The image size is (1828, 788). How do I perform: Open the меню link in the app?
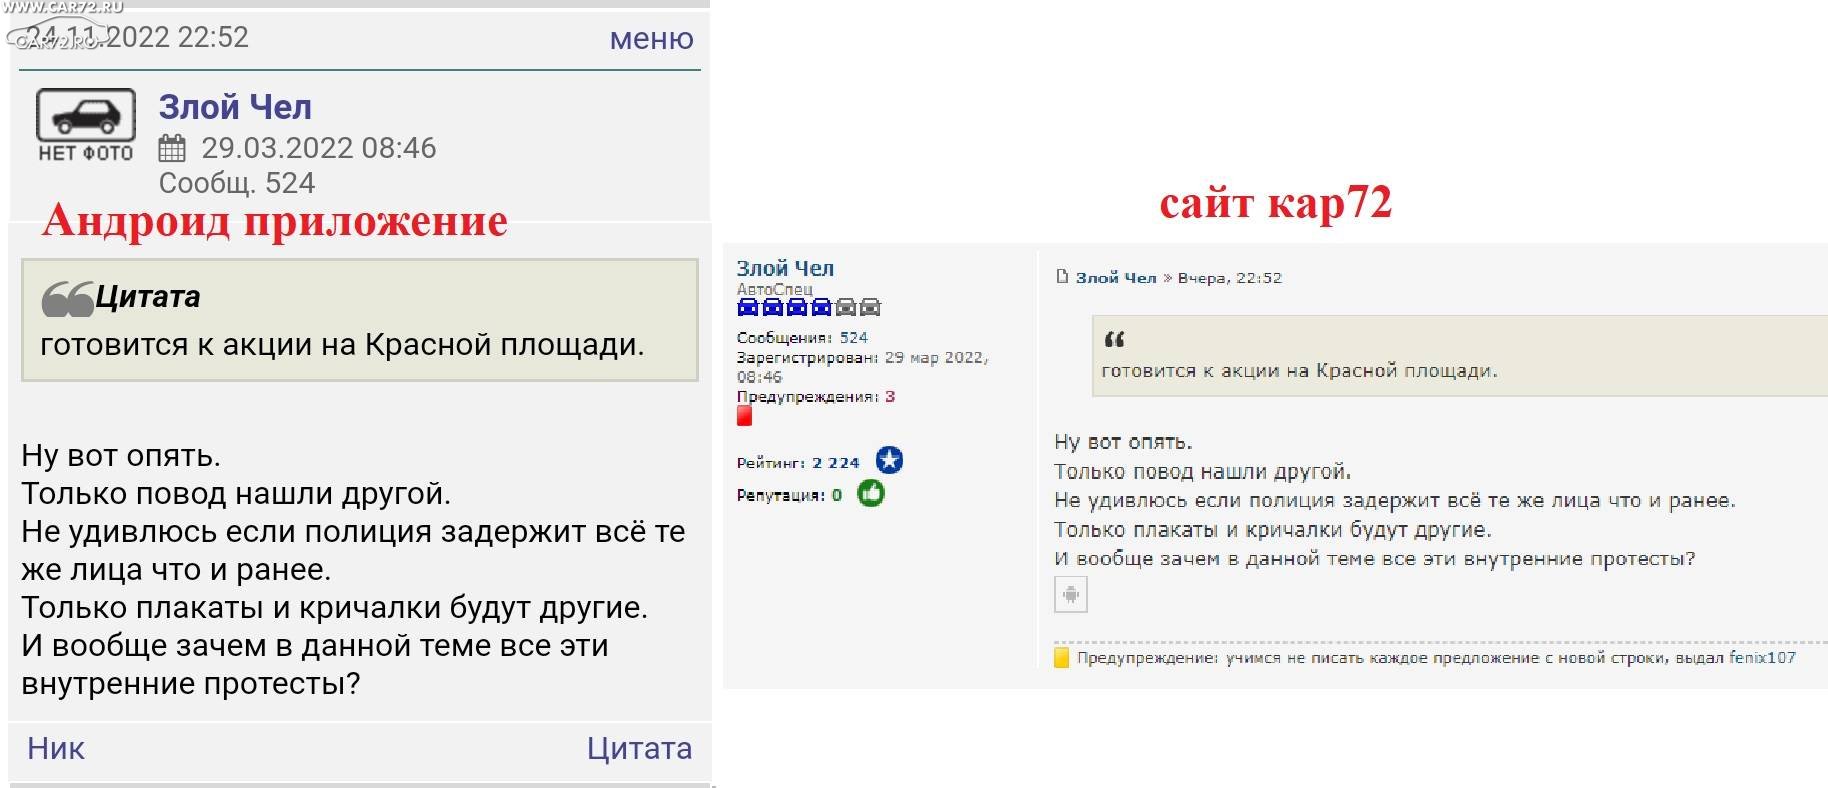651,38
